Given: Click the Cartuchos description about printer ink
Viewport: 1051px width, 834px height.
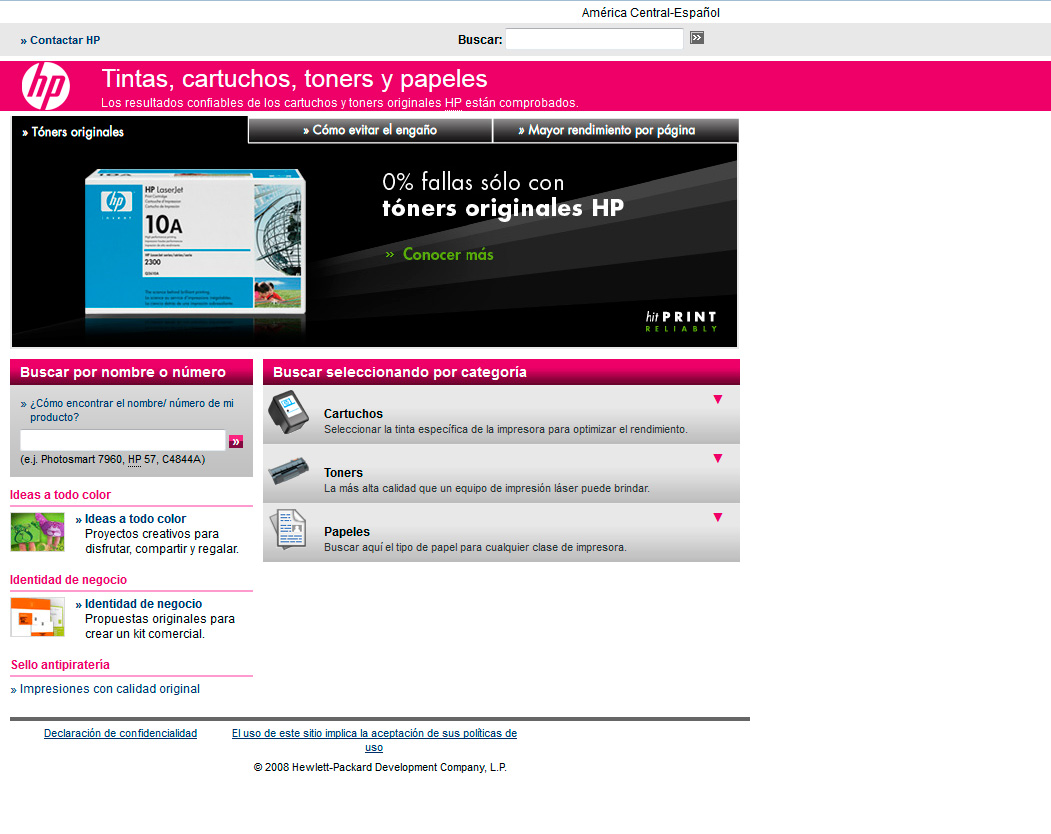Looking at the screenshot, I should 505,430.
